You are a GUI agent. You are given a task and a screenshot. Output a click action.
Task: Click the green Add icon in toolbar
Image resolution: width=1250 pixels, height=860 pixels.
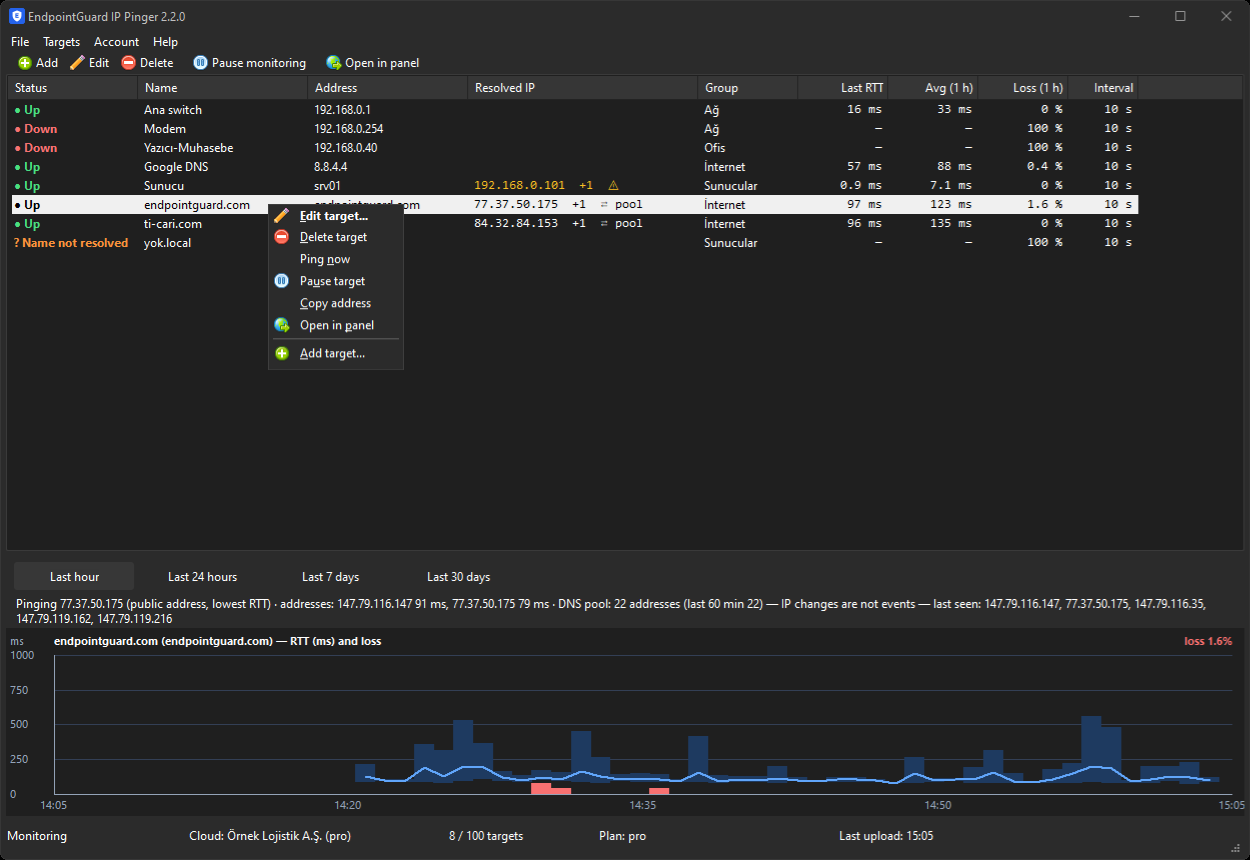point(25,63)
